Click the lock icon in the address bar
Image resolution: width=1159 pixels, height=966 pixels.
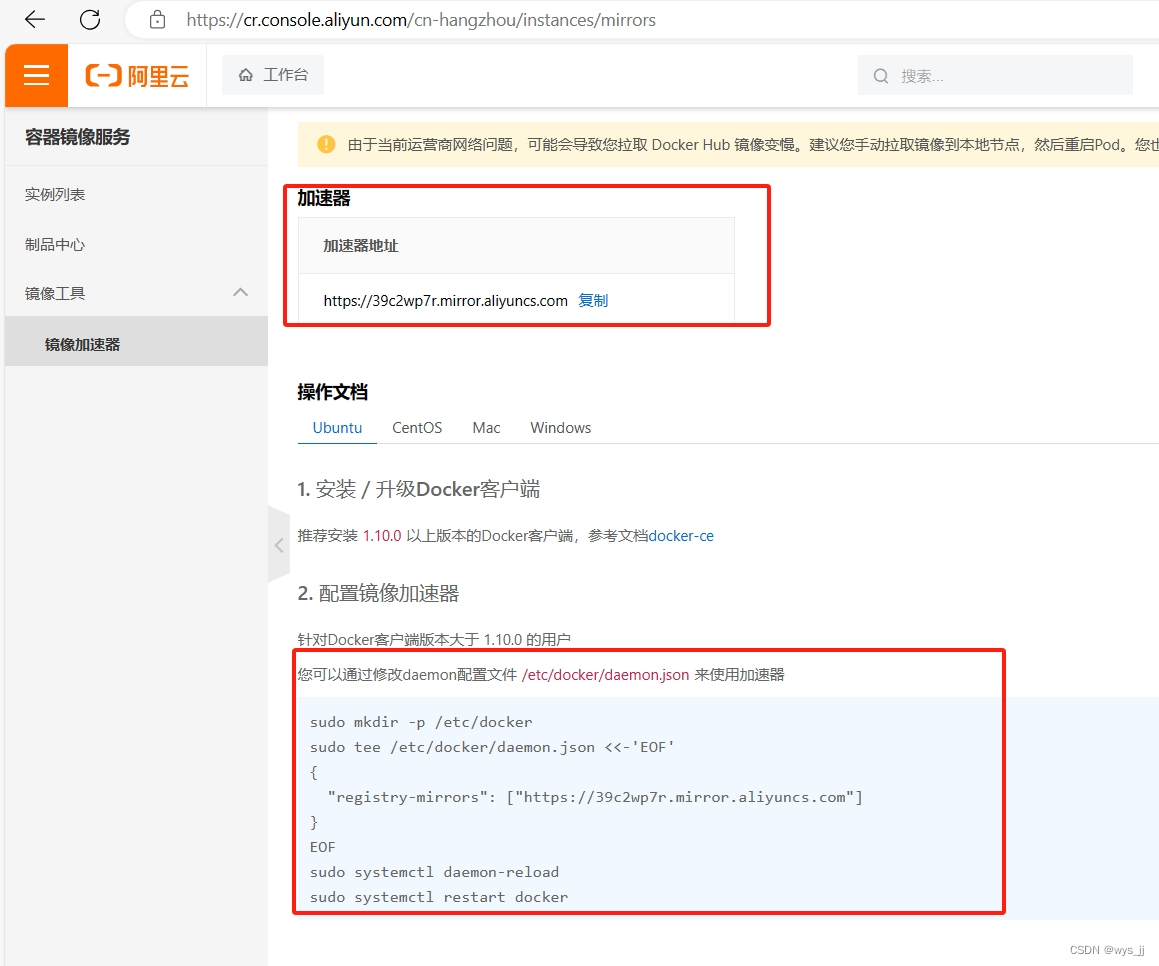tap(157, 20)
